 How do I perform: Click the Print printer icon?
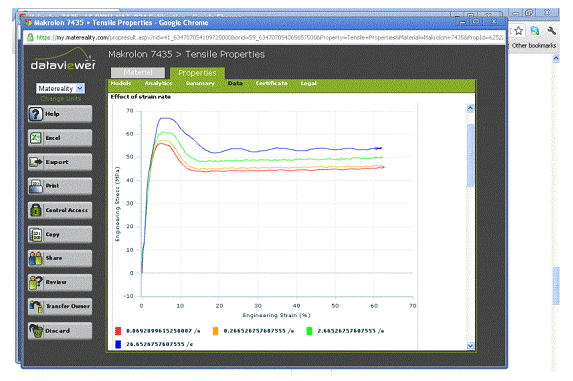coord(36,186)
